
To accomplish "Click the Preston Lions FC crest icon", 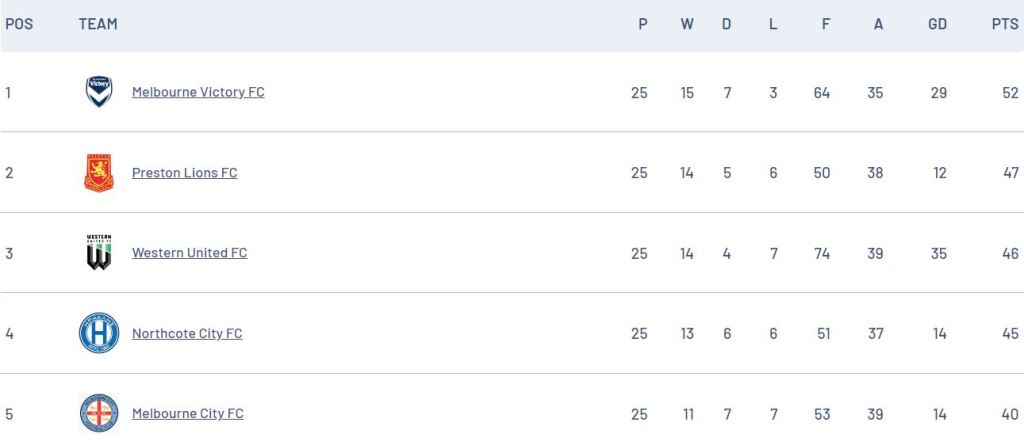I will pyautogui.click(x=99, y=173).
